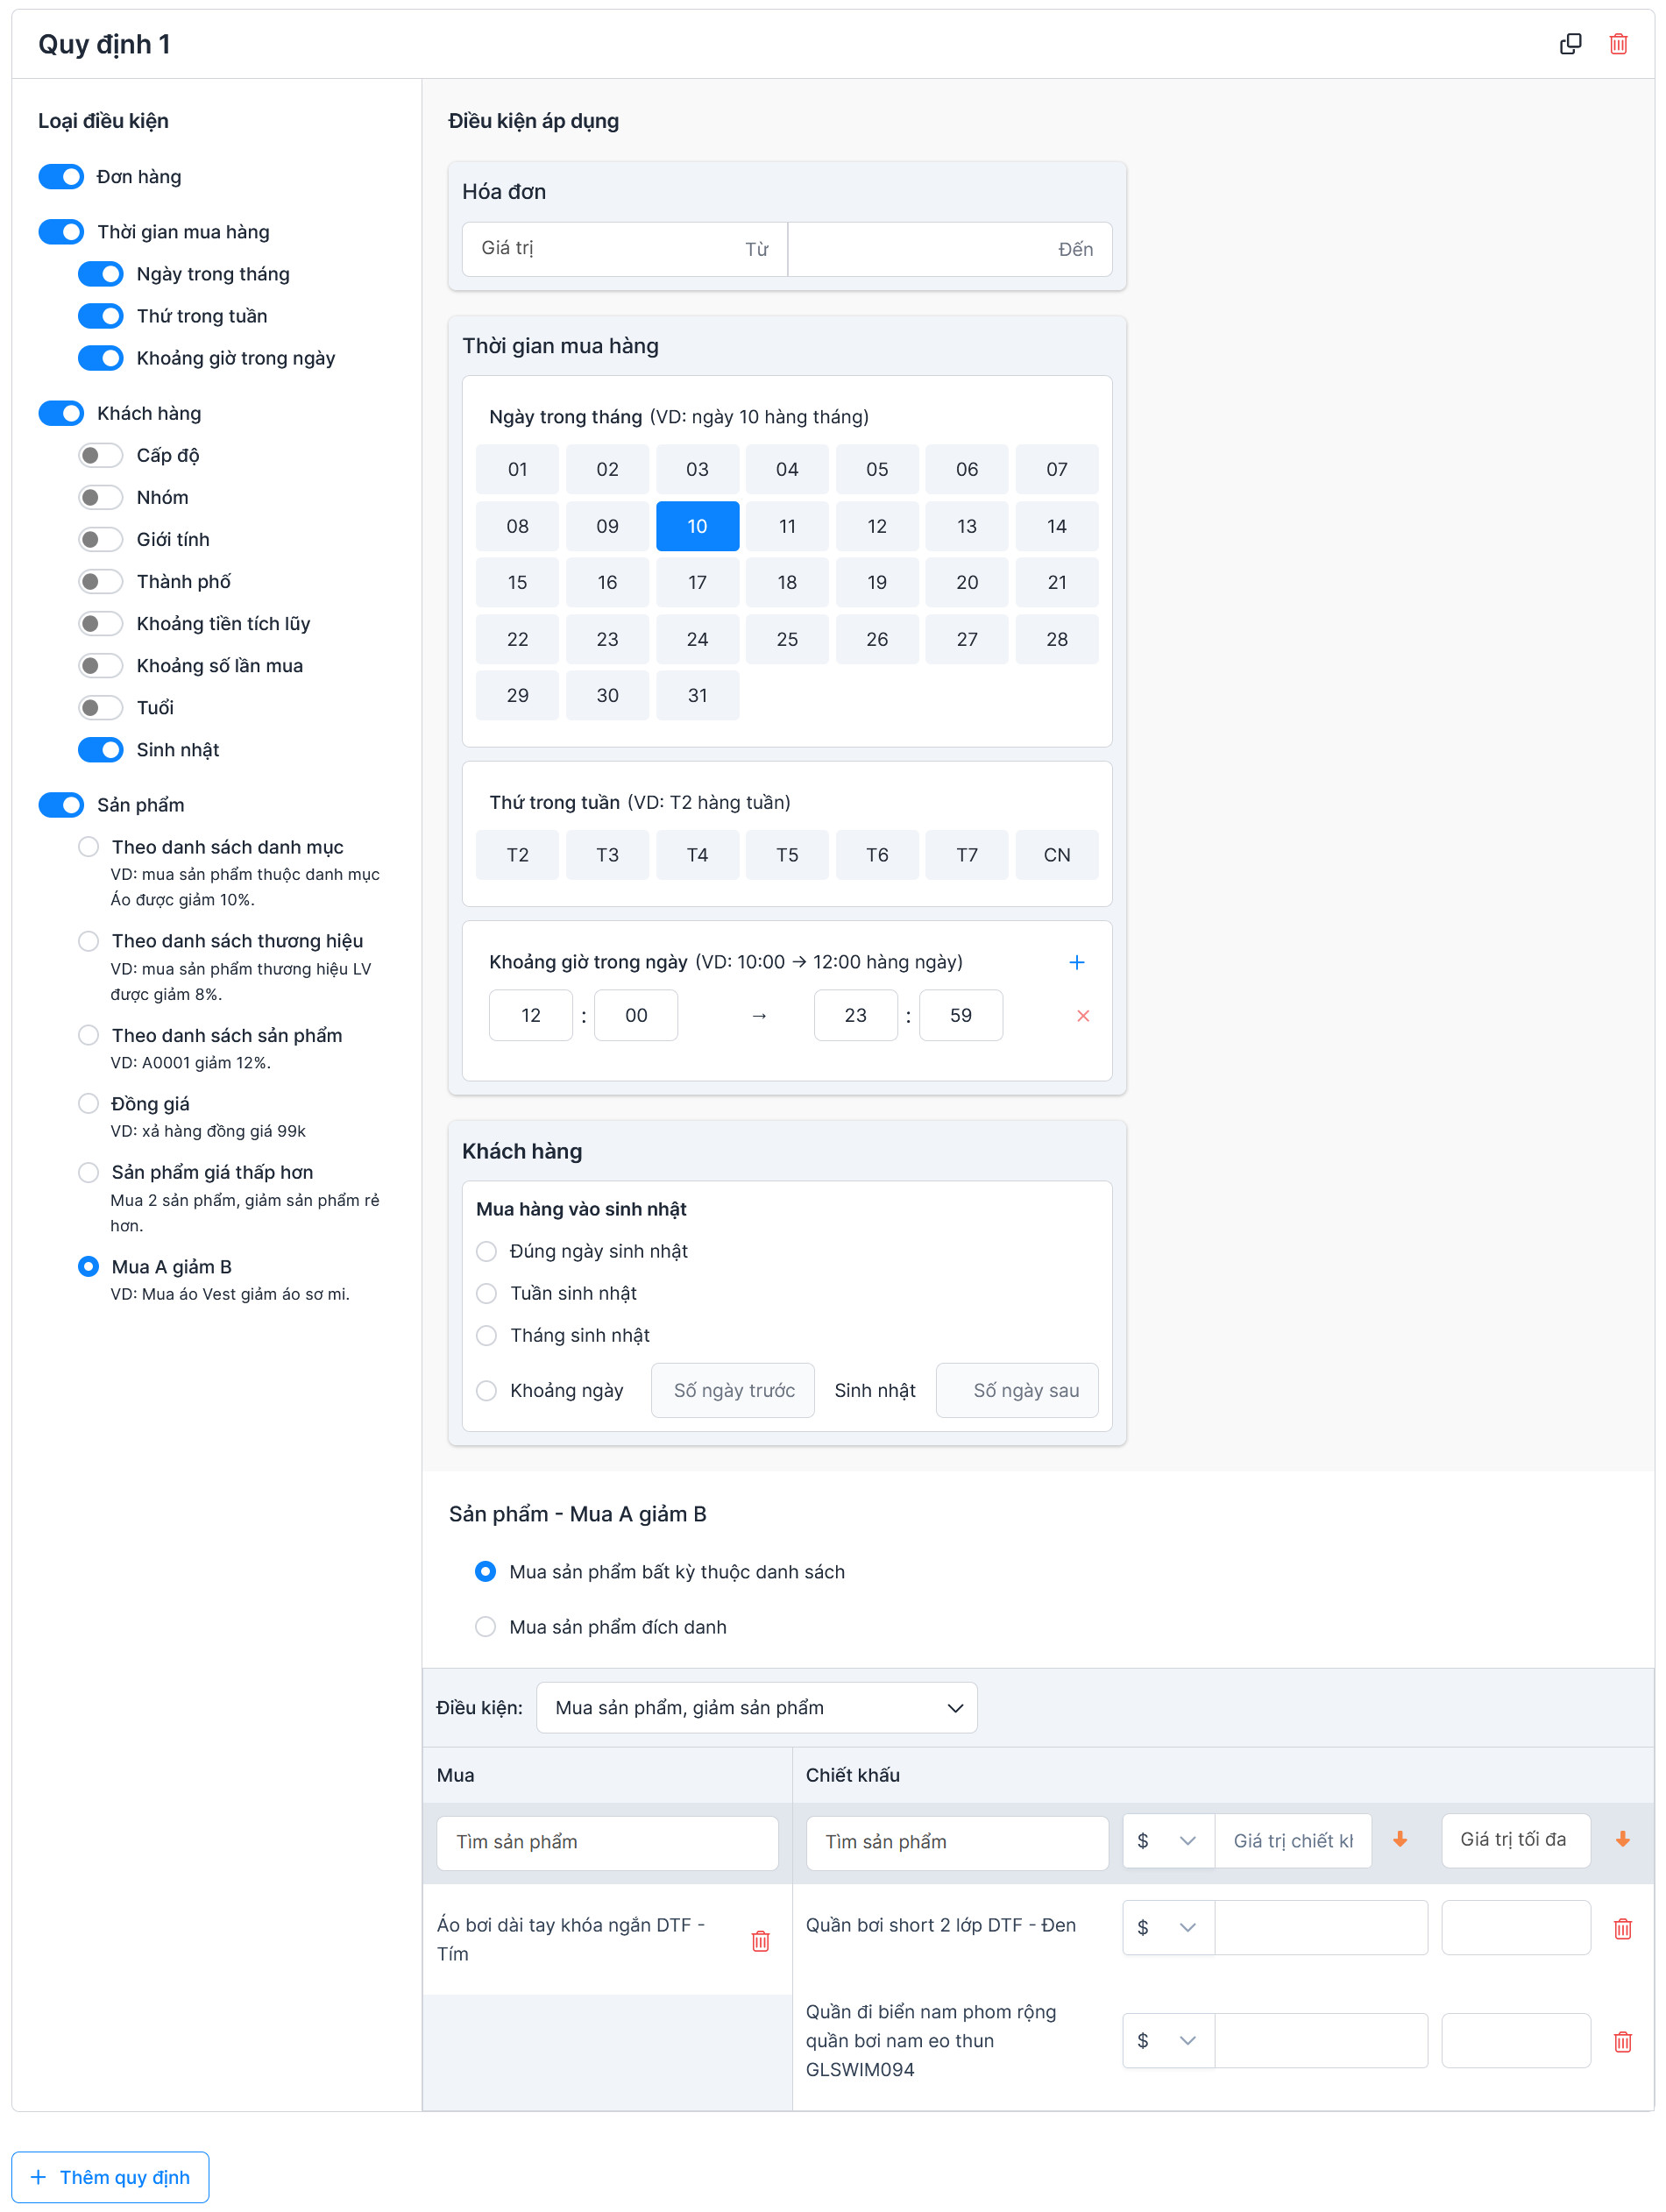Click the orange down arrow beside Giá trị chiết khấu
The image size is (1666, 2212).
1399,1840
